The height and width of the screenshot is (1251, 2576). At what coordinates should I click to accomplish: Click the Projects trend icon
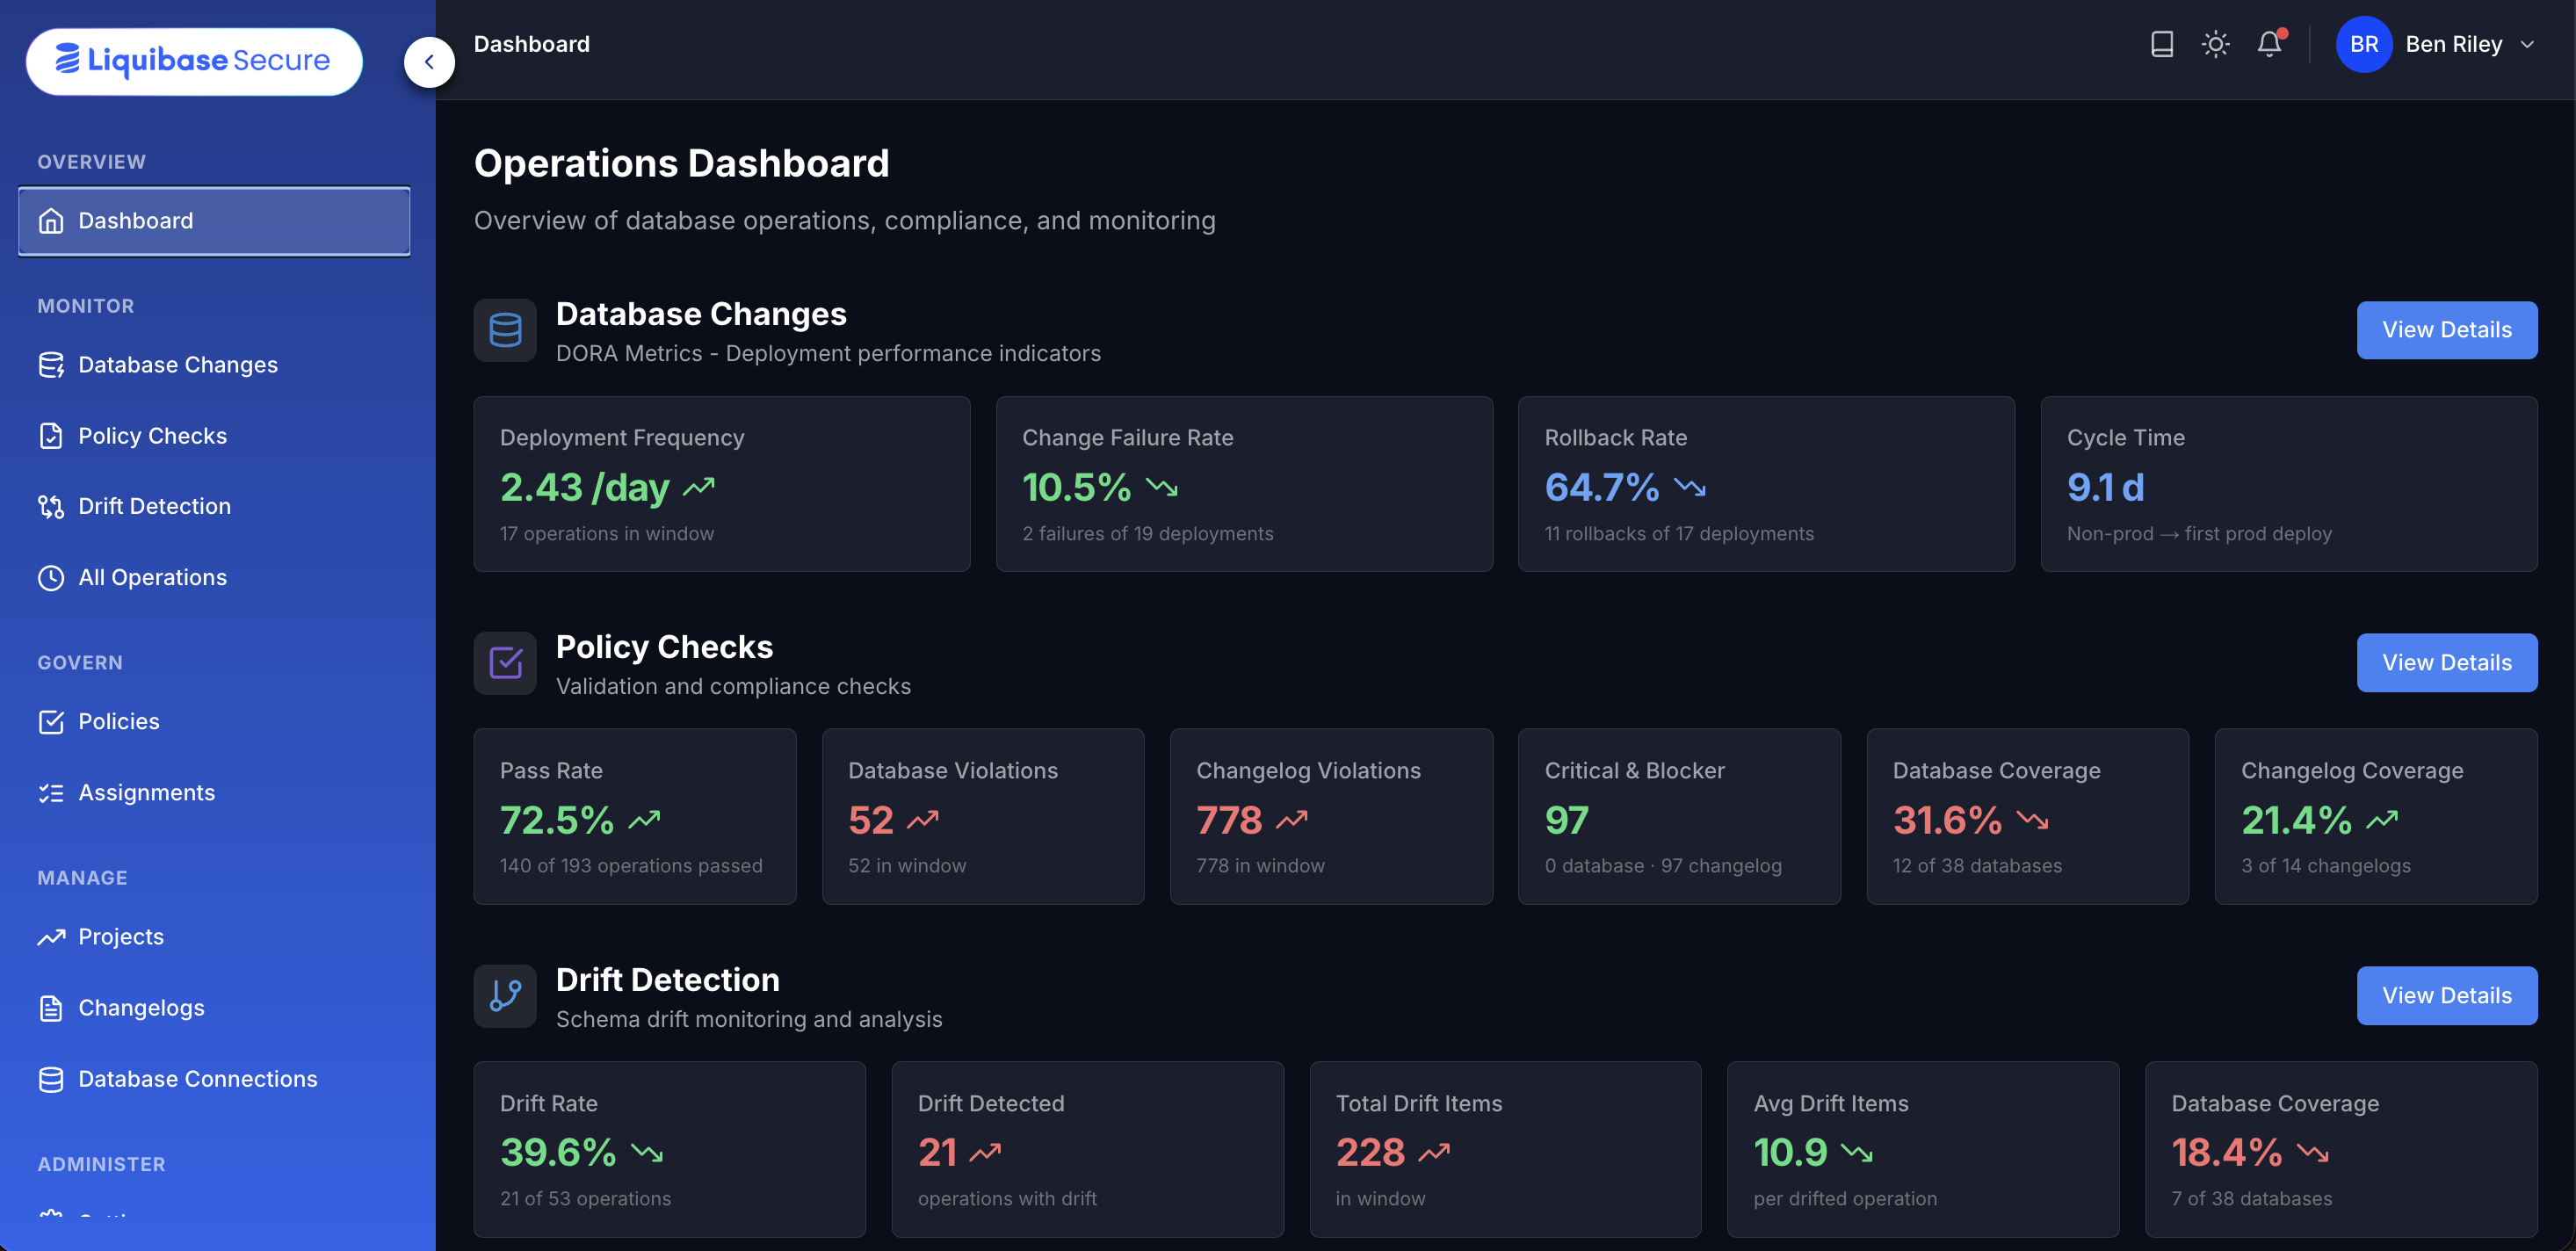pyautogui.click(x=51, y=937)
